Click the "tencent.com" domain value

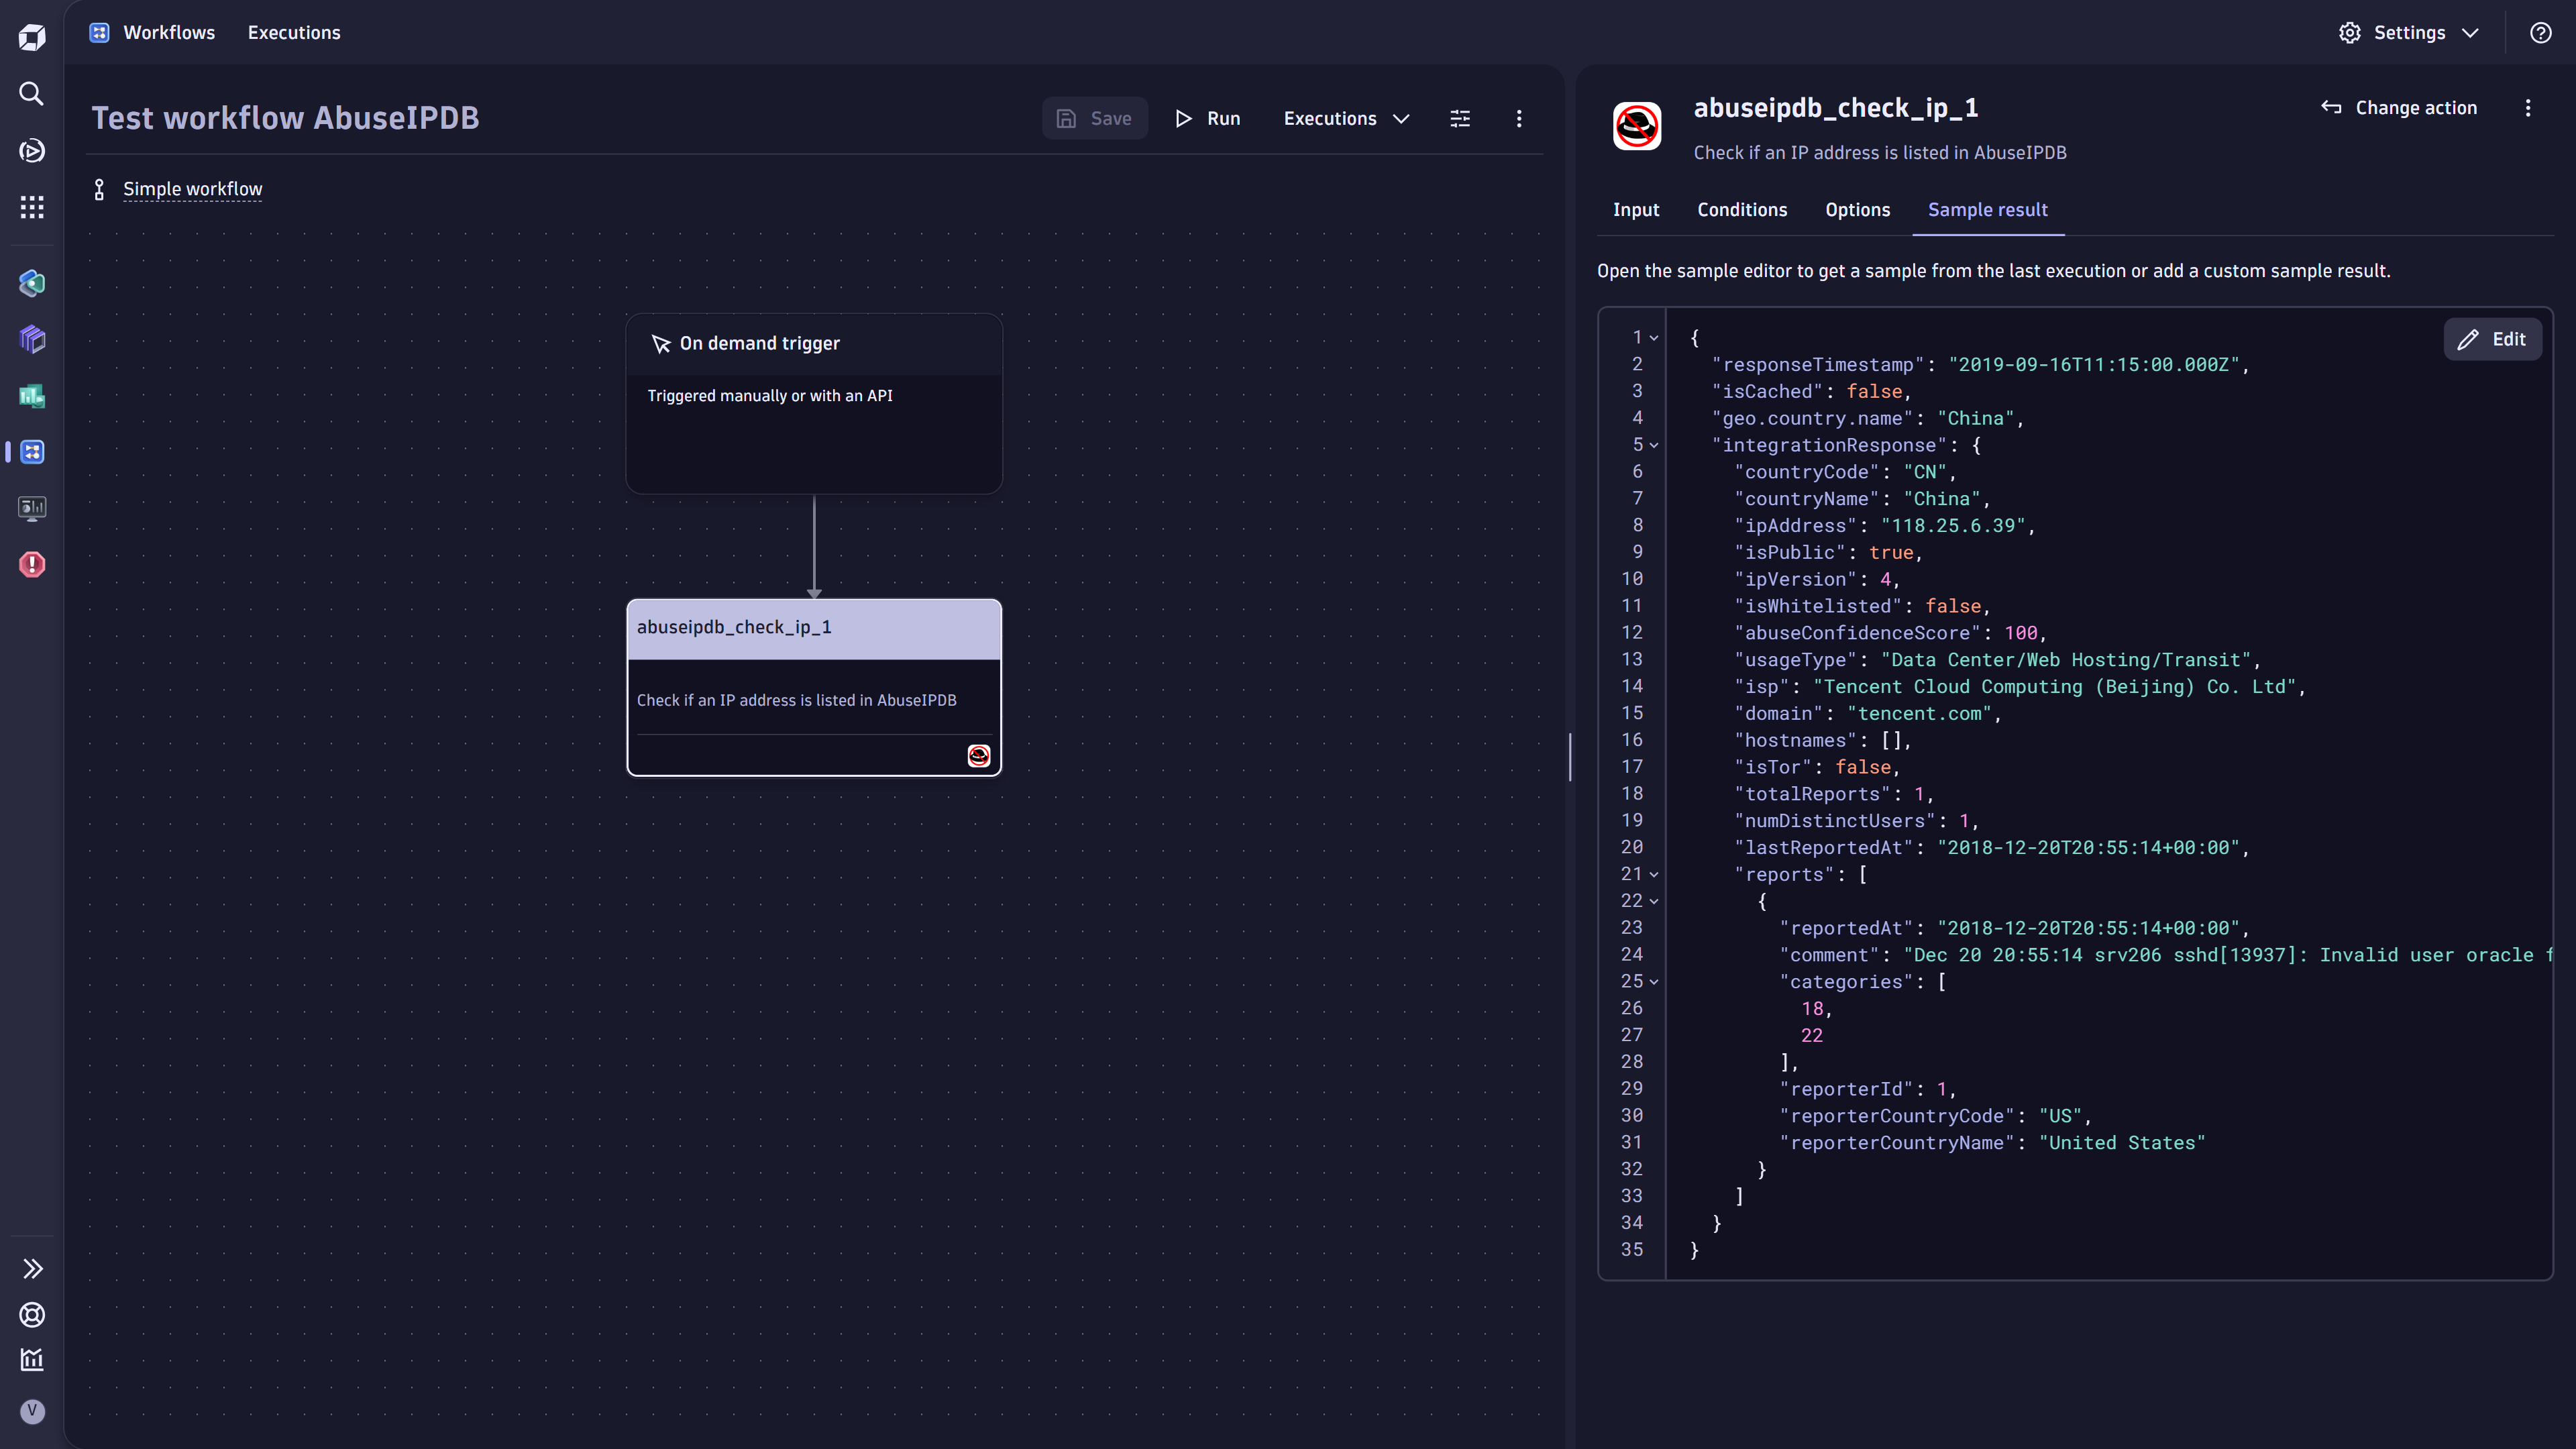1919,714
